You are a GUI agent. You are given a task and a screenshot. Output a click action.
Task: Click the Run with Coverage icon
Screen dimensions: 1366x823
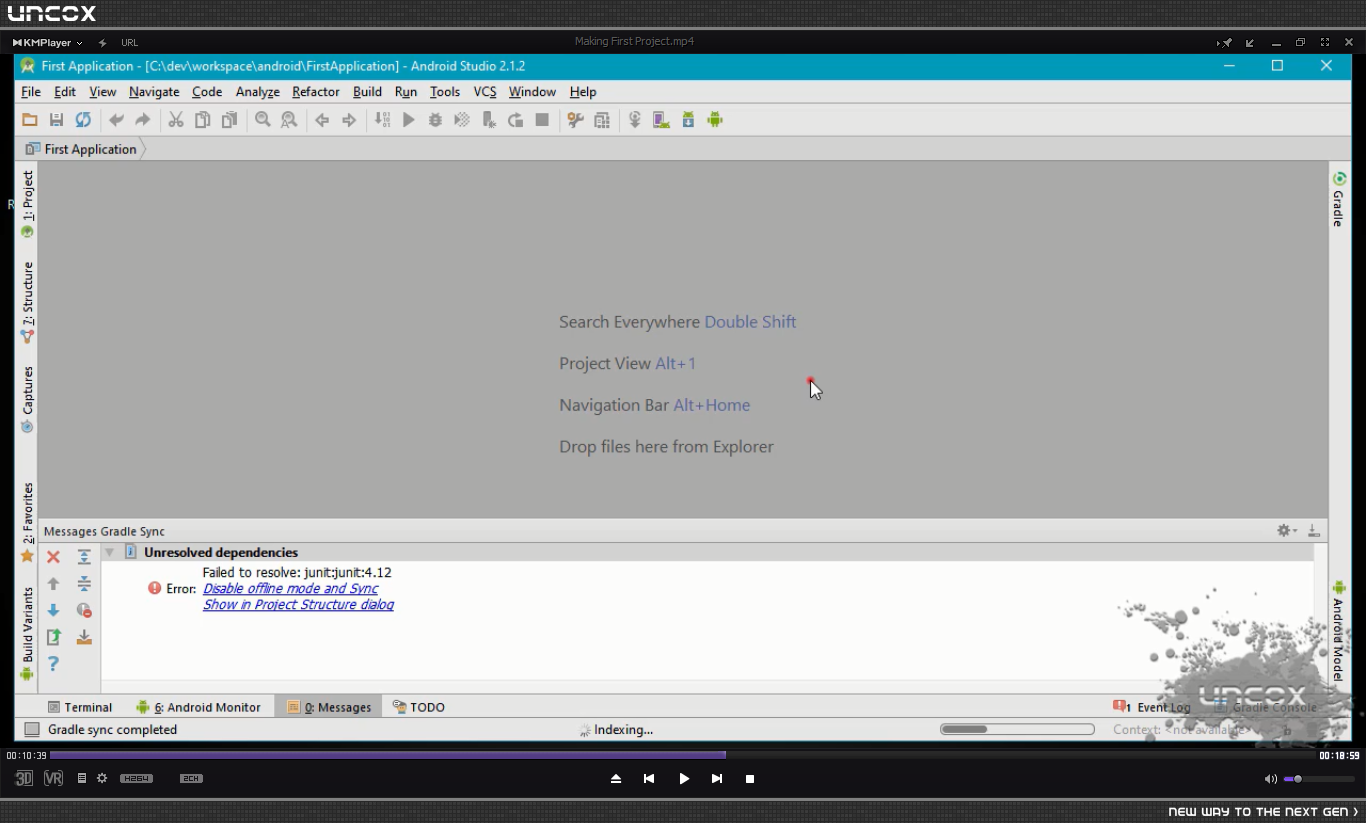462,120
